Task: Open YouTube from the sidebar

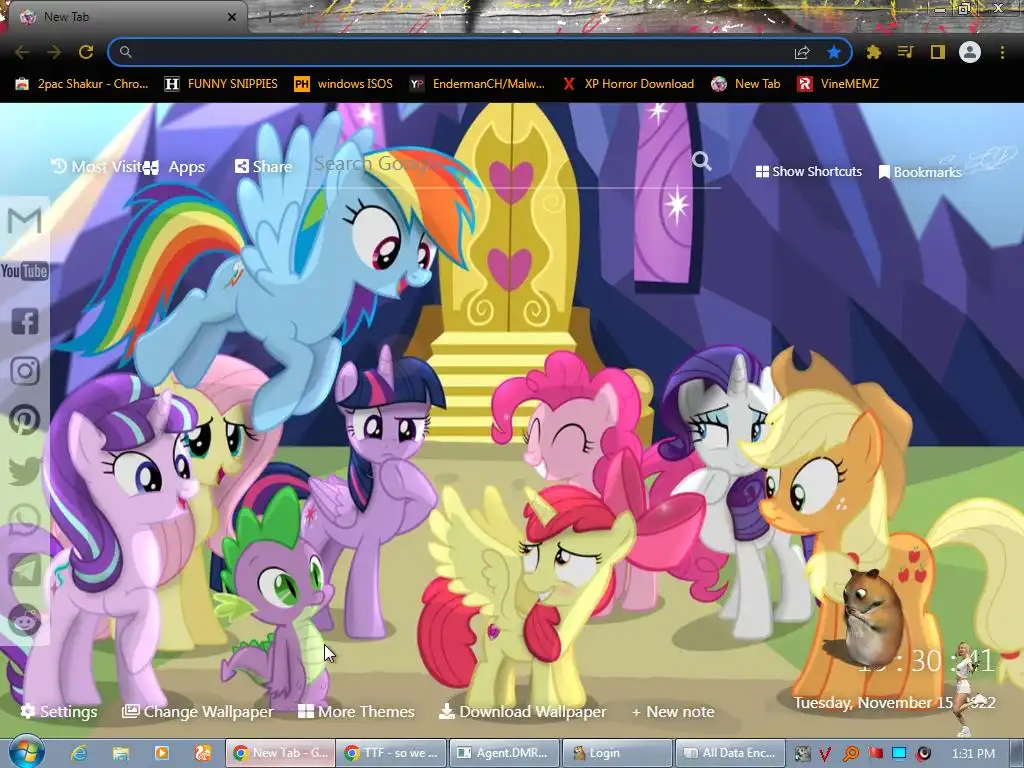Action: (25, 271)
